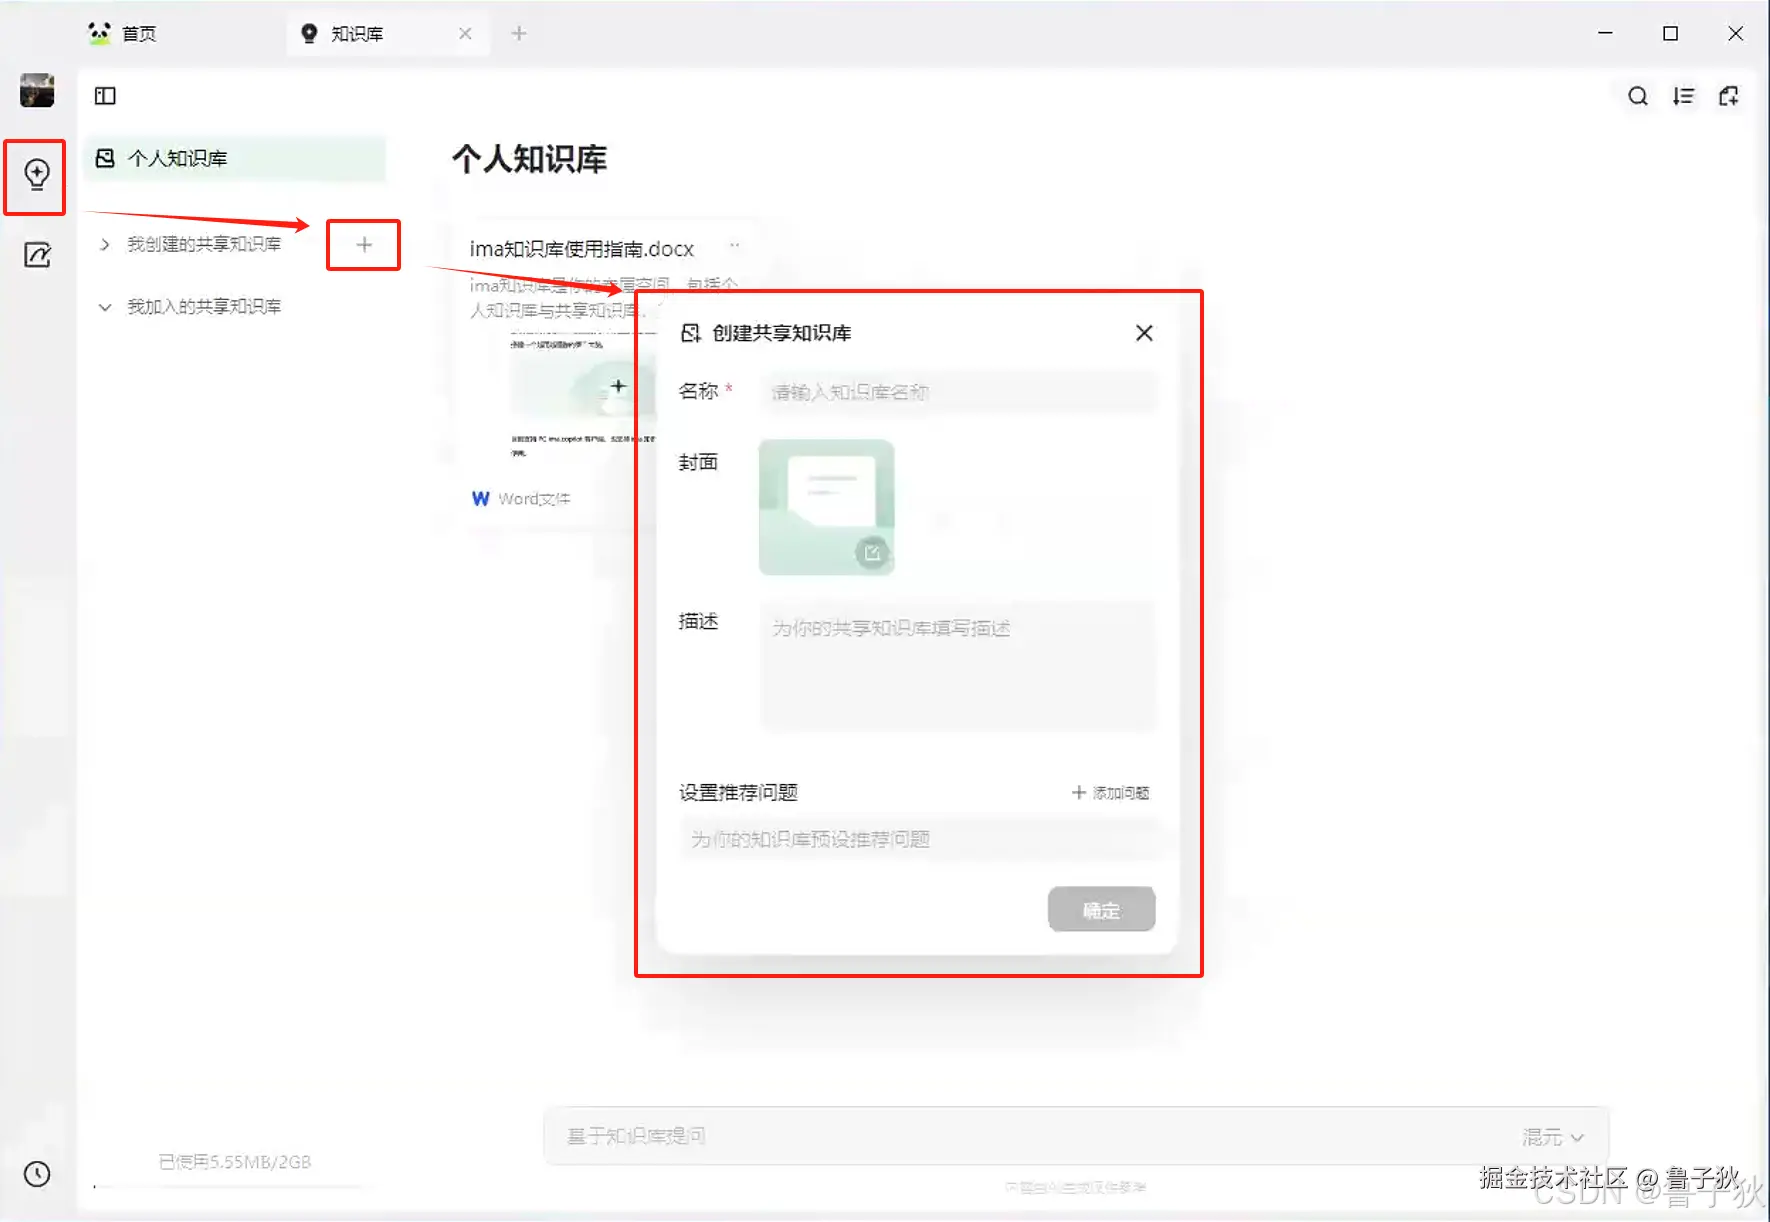This screenshot has width=1770, height=1222.
Task: Open the more options on ima知识库使用指南.docx card
Action: (x=735, y=246)
